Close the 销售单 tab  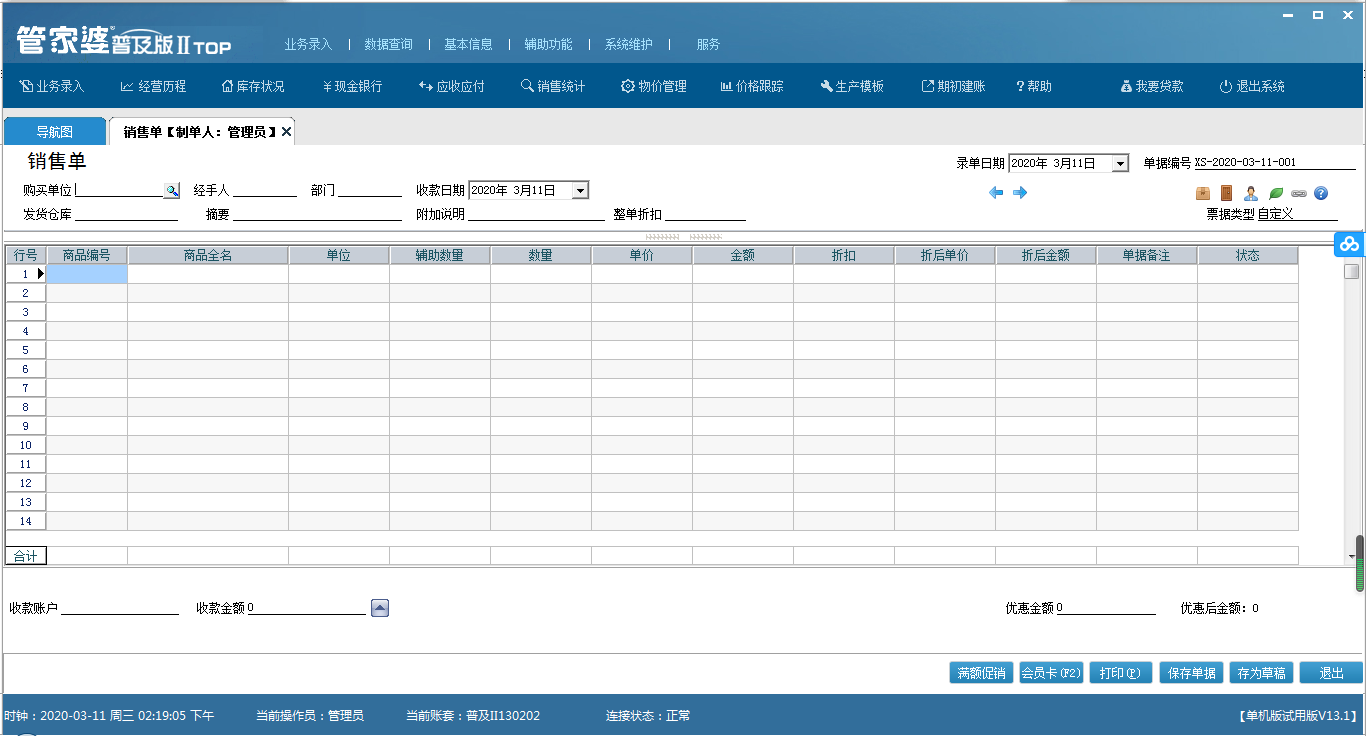pyautogui.click(x=287, y=132)
